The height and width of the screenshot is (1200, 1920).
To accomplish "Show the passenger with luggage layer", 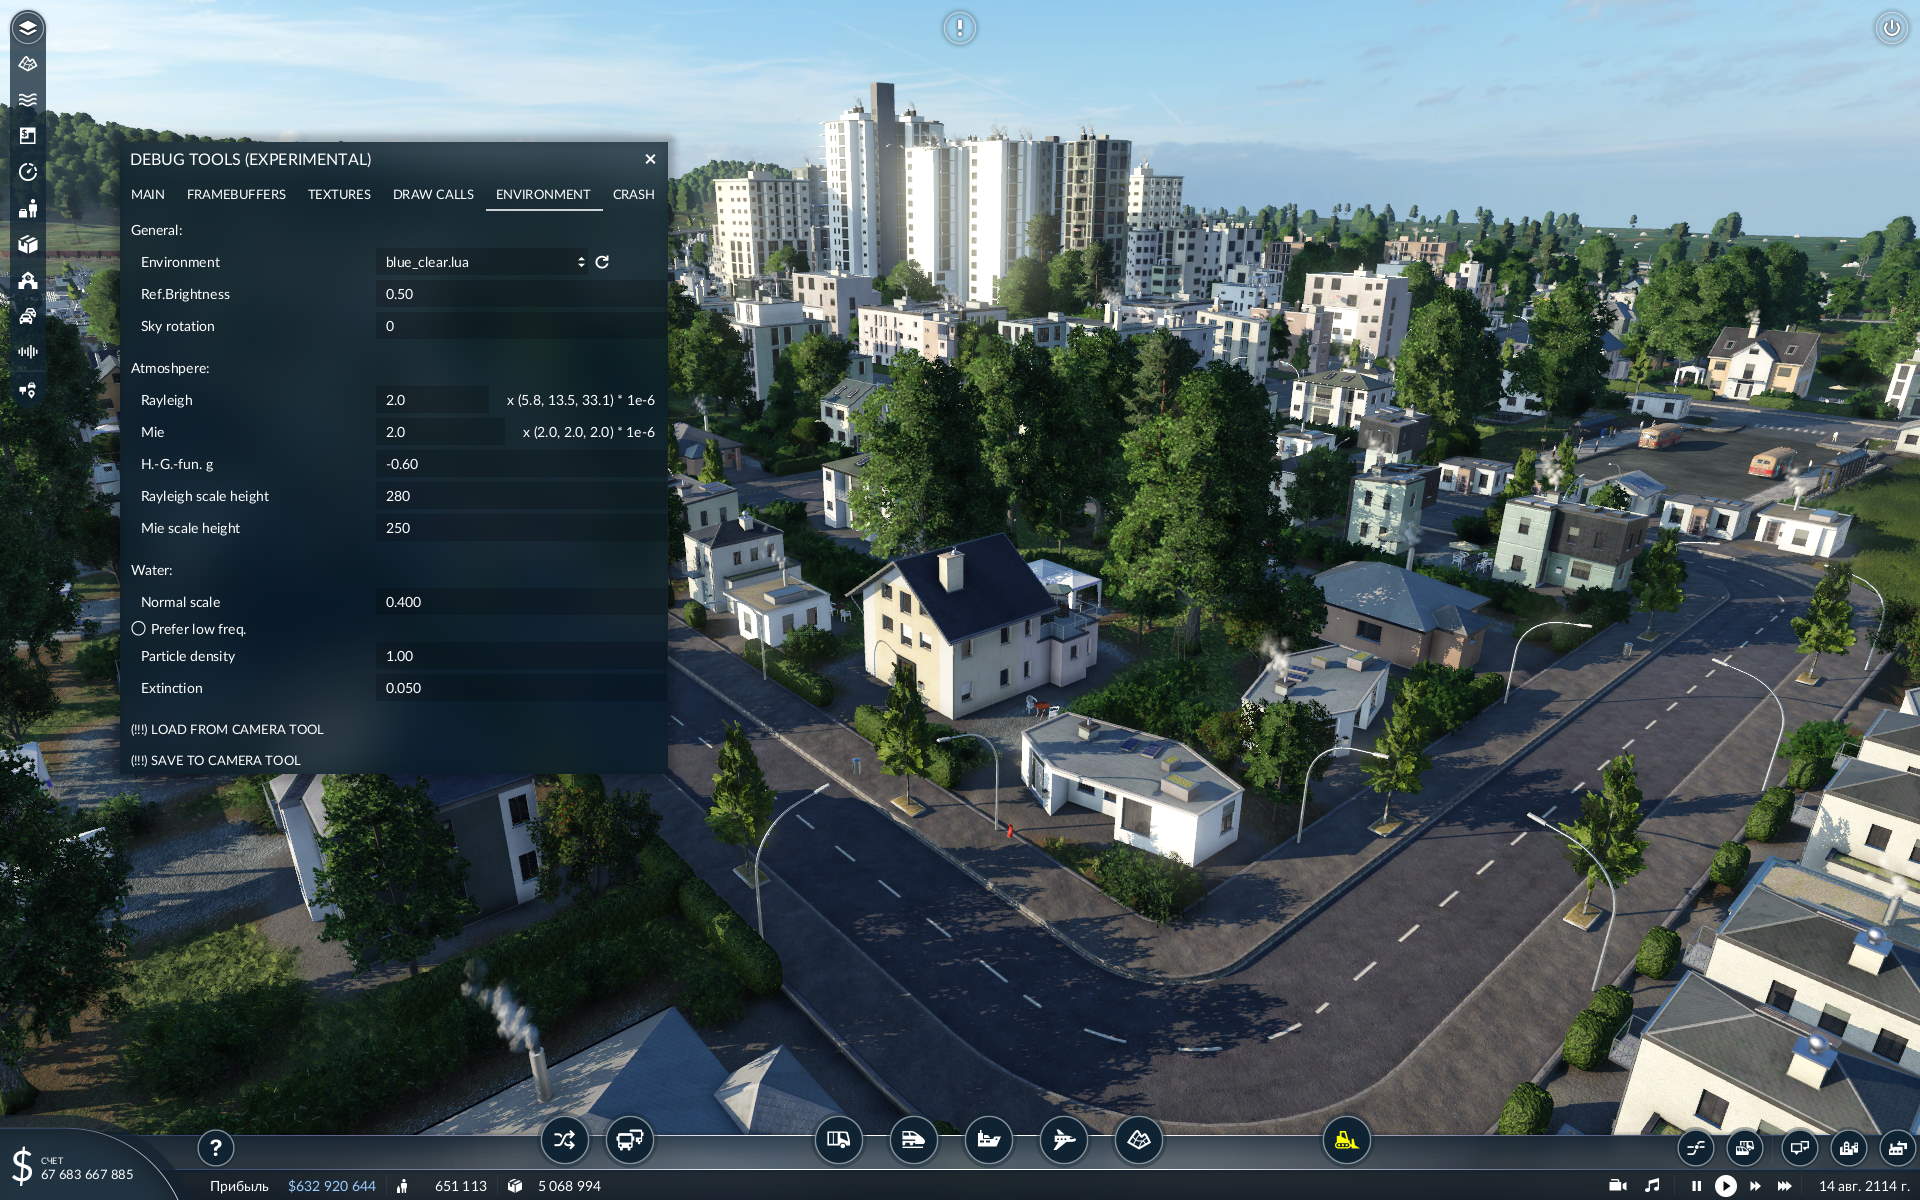I will coord(28,208).
